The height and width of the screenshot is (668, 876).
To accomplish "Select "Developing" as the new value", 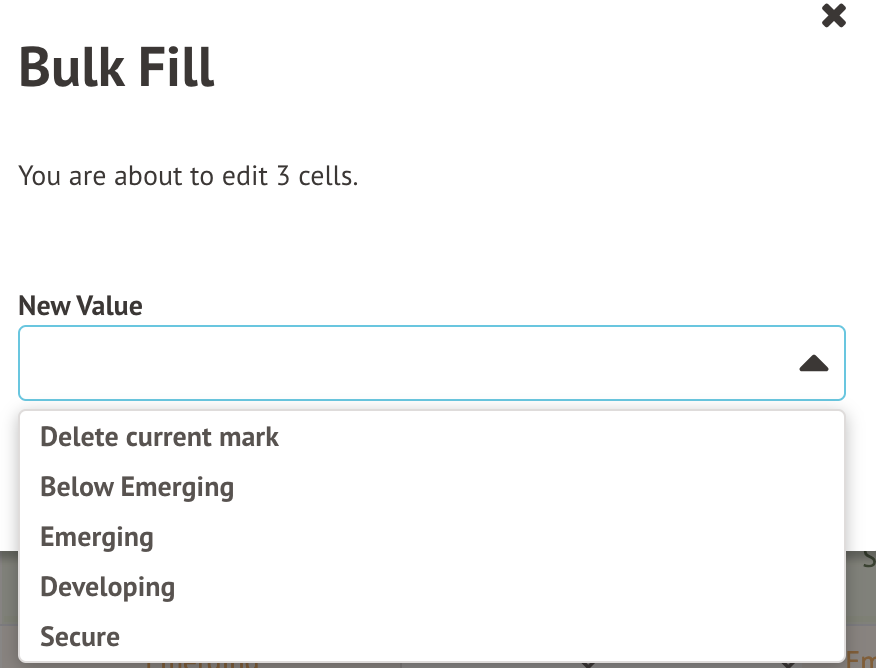I will [107, 587].
